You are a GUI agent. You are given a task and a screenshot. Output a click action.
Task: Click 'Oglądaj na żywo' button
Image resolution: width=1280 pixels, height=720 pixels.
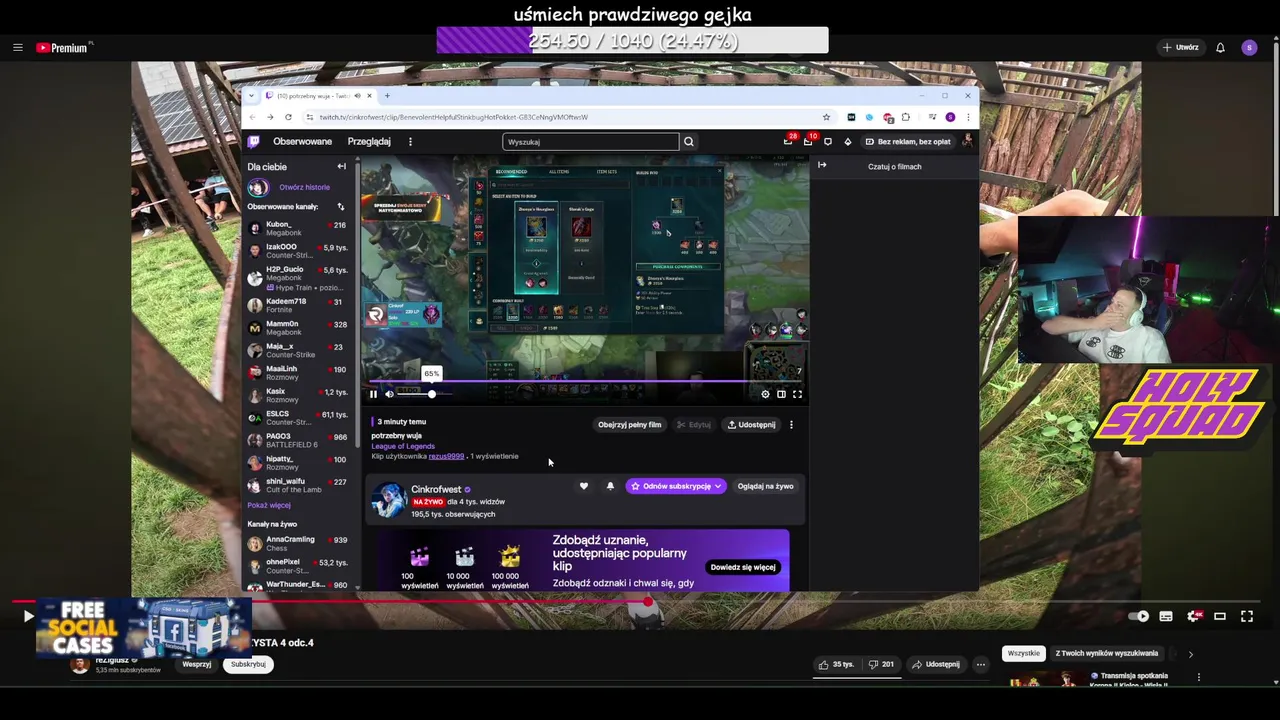pyautogui.click(x=765, y=486)
